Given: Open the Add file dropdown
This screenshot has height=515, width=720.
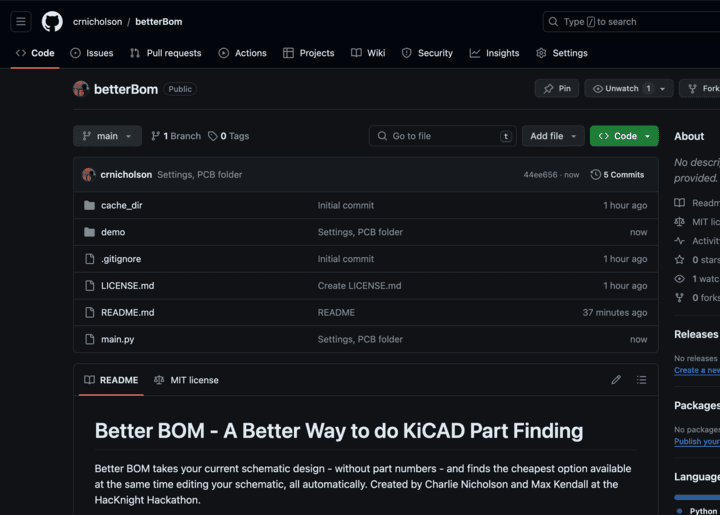Looking at the screenshot, I should tap(553, 136).
